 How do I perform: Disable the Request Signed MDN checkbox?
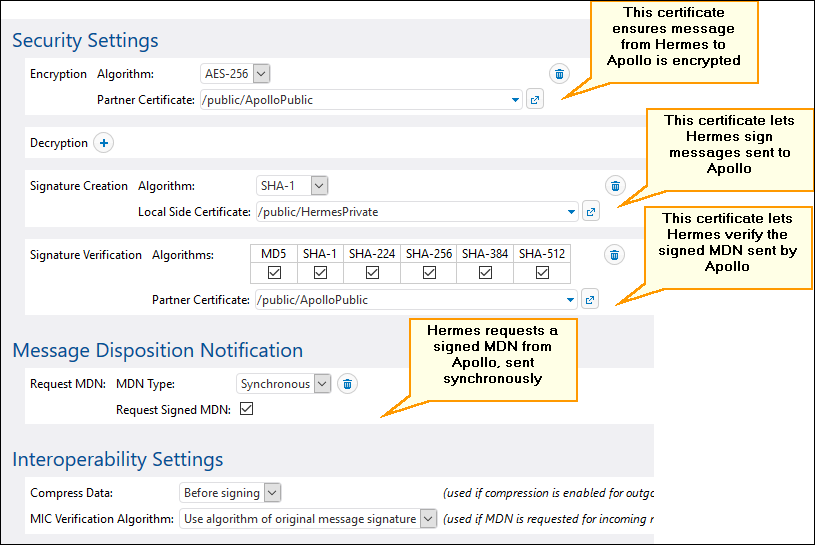point(246,409)
